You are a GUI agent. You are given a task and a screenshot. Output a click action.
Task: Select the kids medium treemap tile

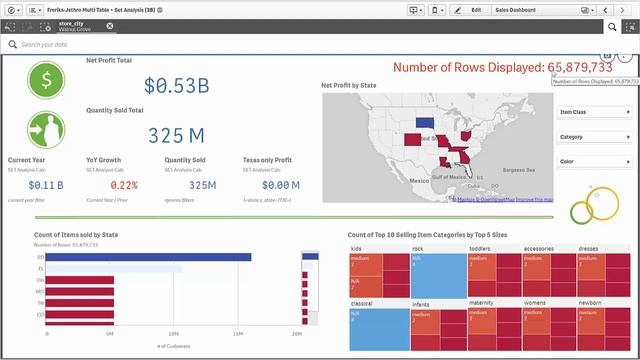point(366,265)
